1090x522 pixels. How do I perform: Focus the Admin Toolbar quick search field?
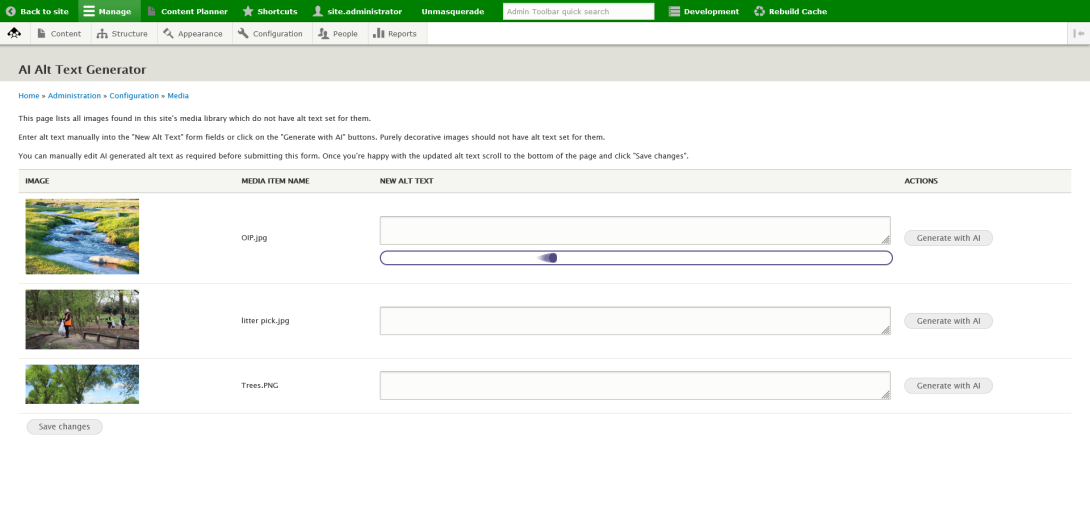click(x=578, y=11)
